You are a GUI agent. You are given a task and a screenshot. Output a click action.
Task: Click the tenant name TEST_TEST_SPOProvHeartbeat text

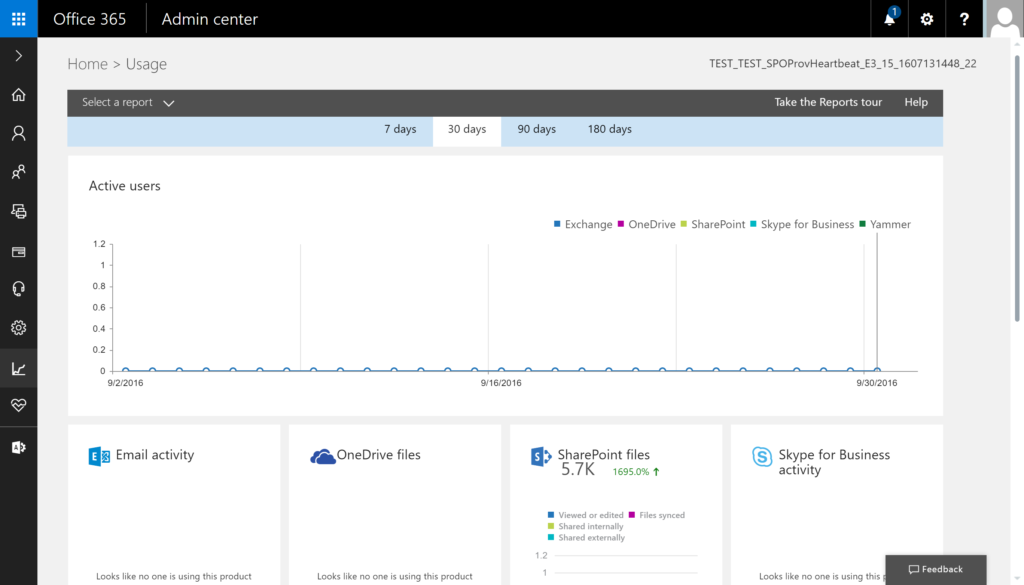[842, 63]
